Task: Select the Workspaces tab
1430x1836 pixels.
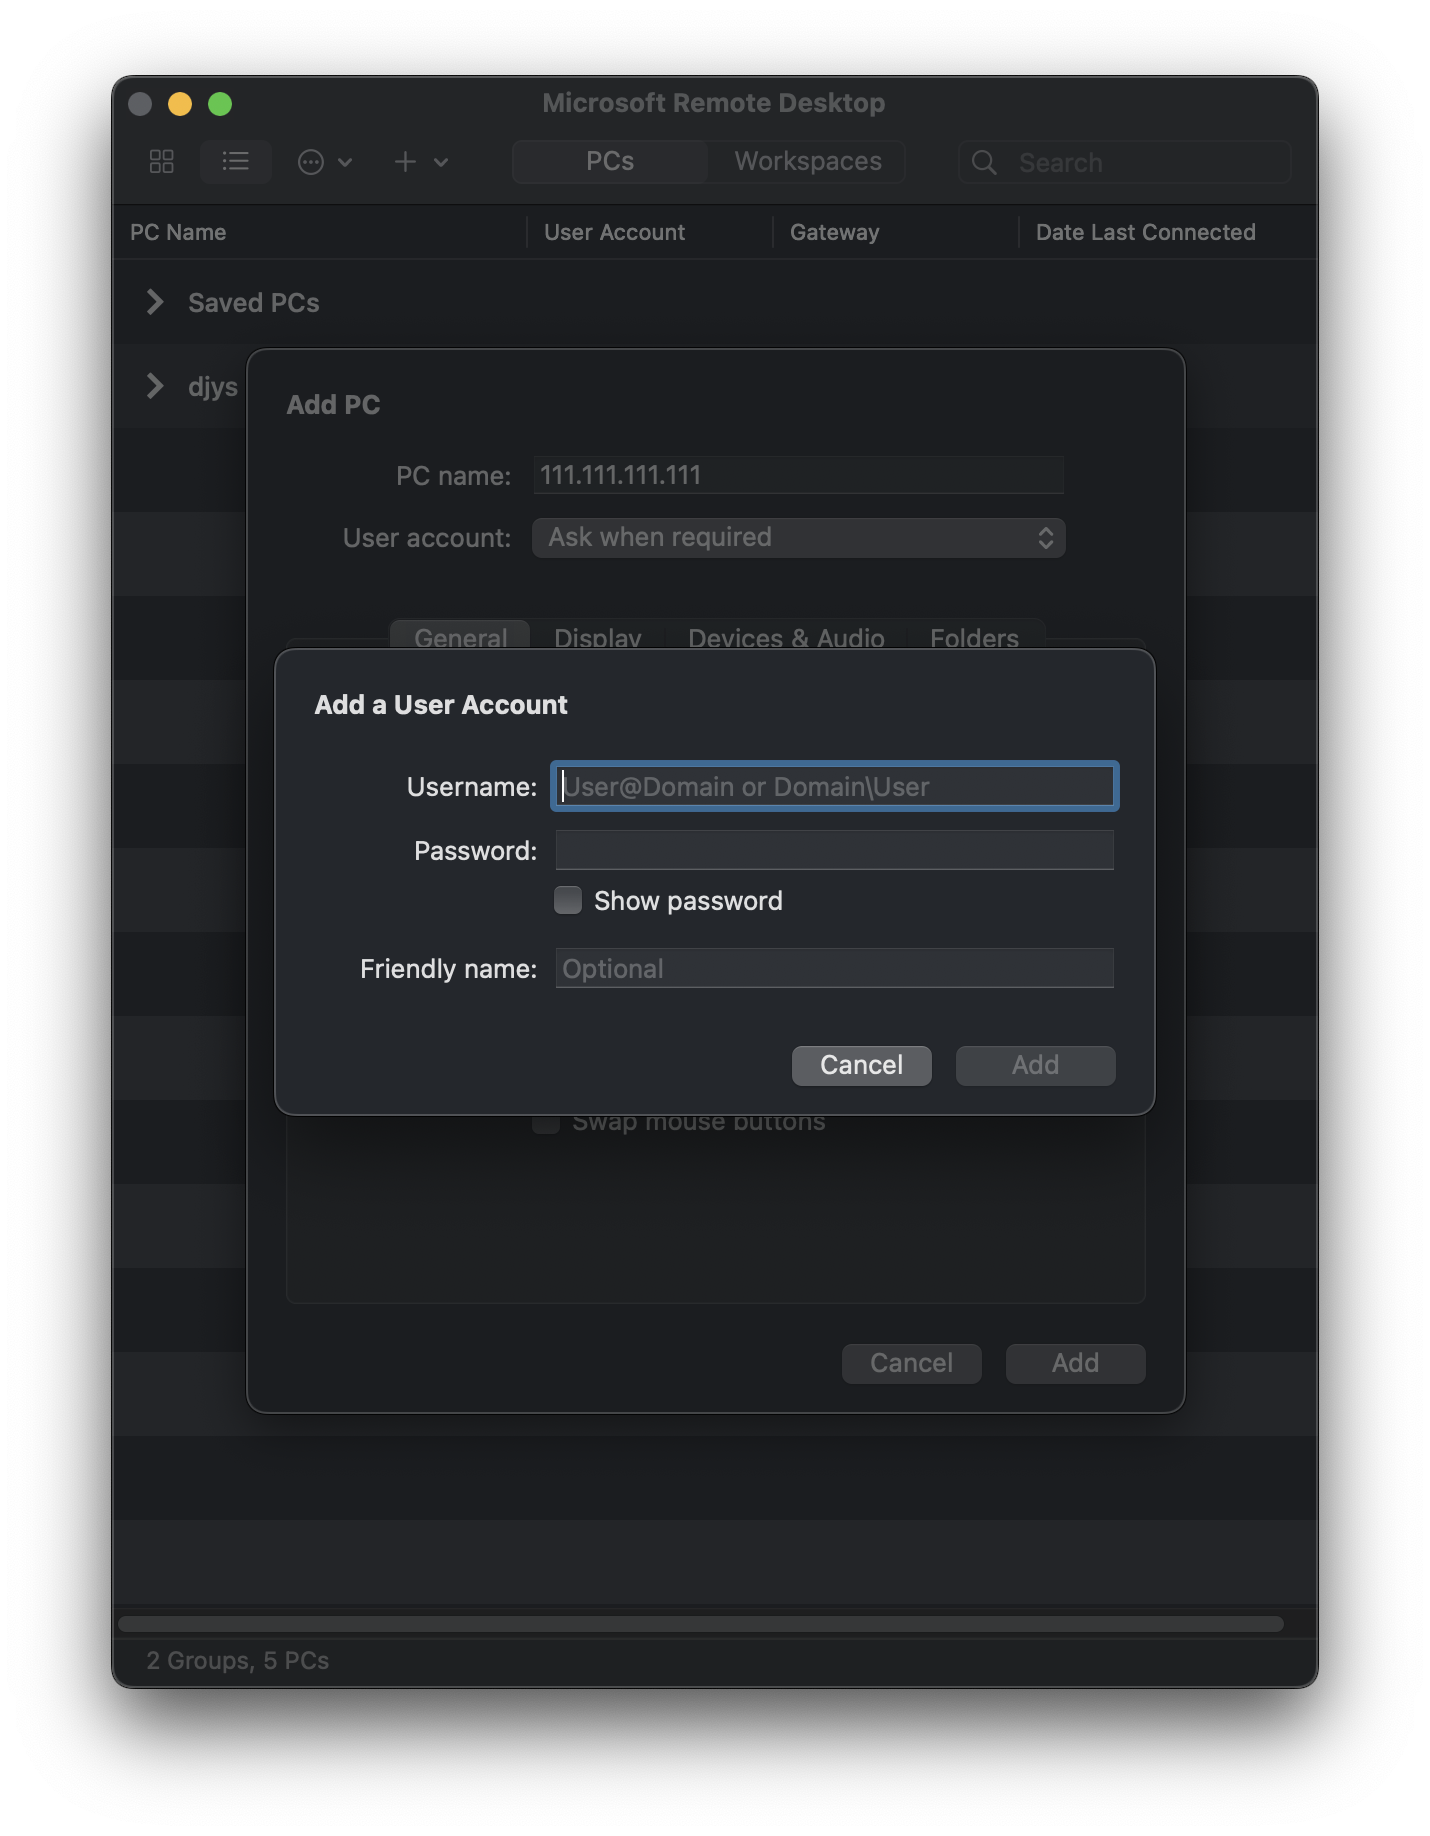Action: (808, 162)
